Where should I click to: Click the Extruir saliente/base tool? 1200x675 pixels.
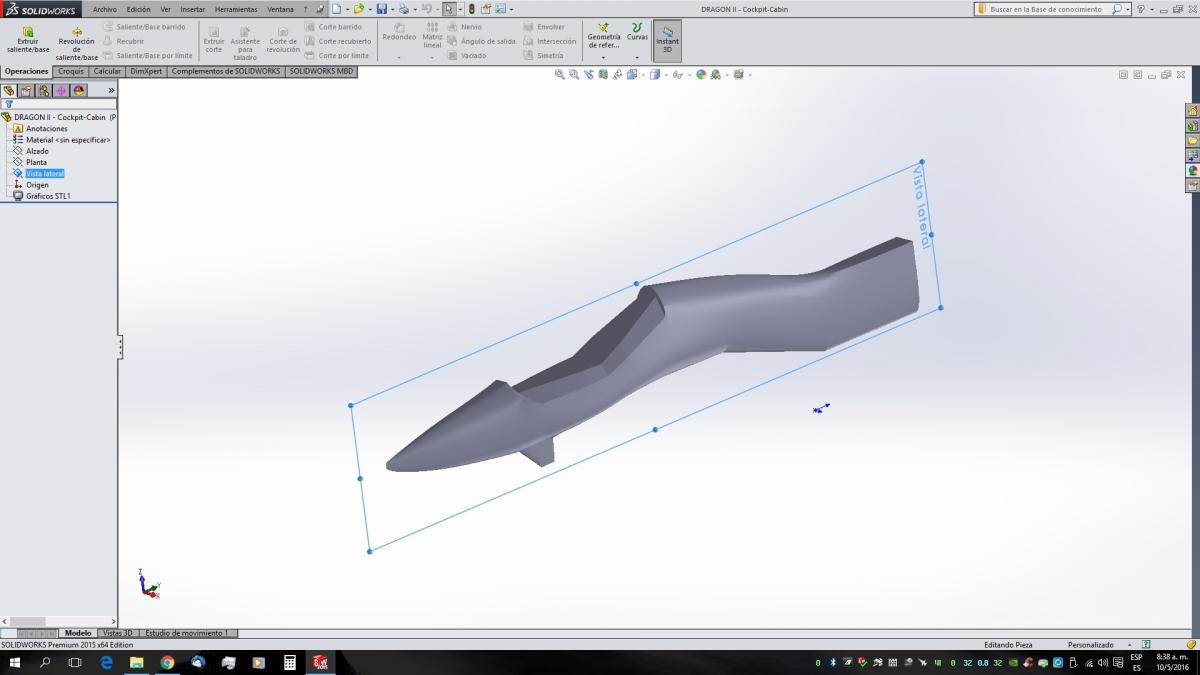click(27, 39)
